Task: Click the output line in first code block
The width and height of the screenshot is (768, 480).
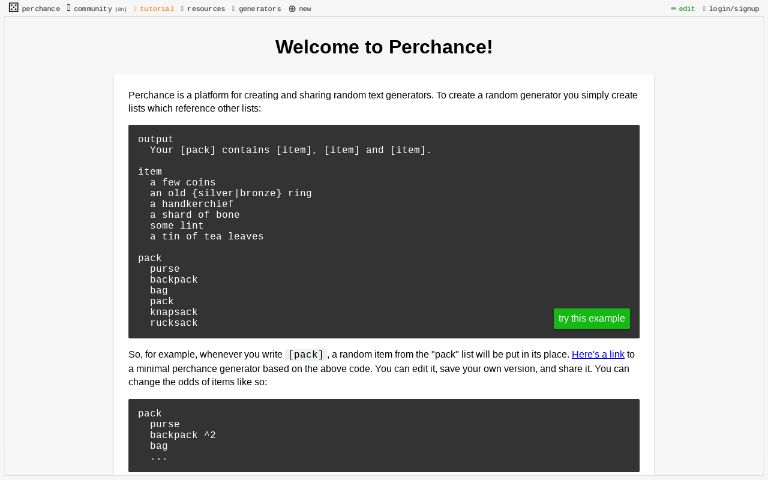Action: click(155, 139)
